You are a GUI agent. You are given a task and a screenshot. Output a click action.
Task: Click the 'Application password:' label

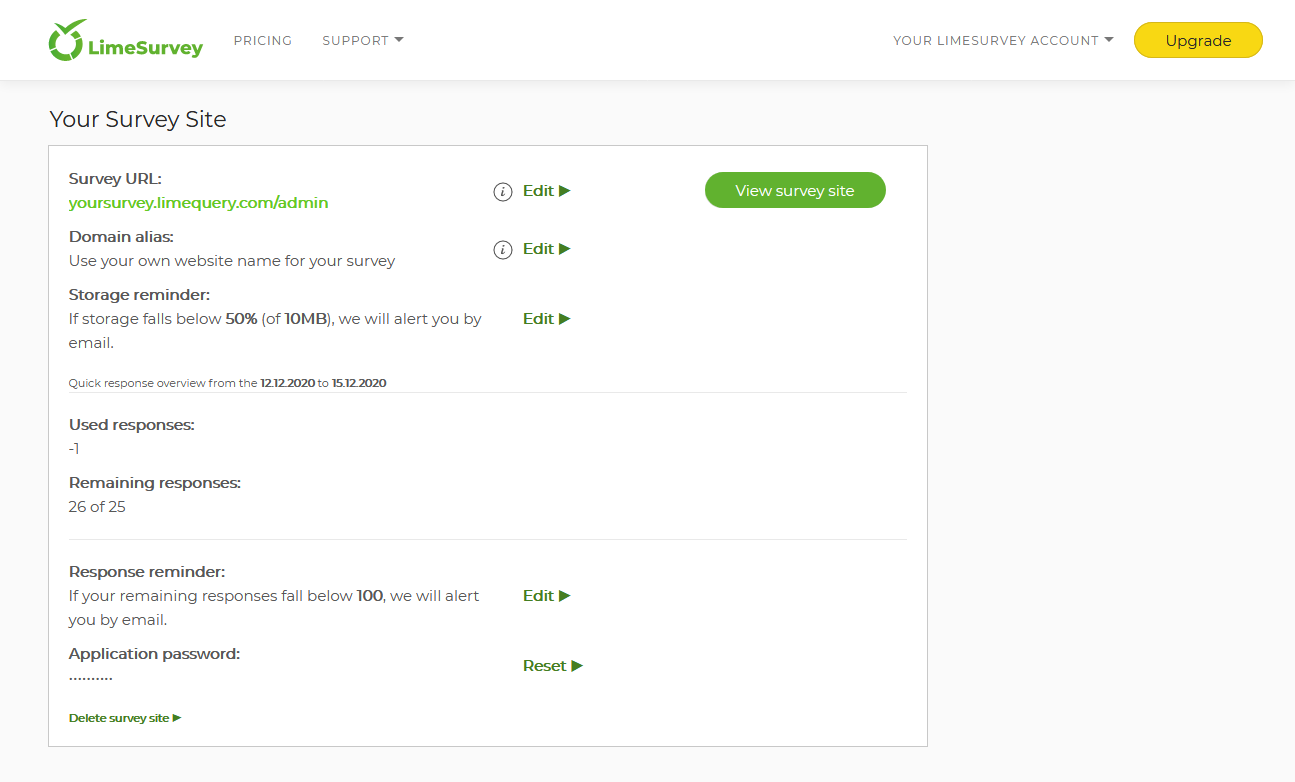coord(155,654)
